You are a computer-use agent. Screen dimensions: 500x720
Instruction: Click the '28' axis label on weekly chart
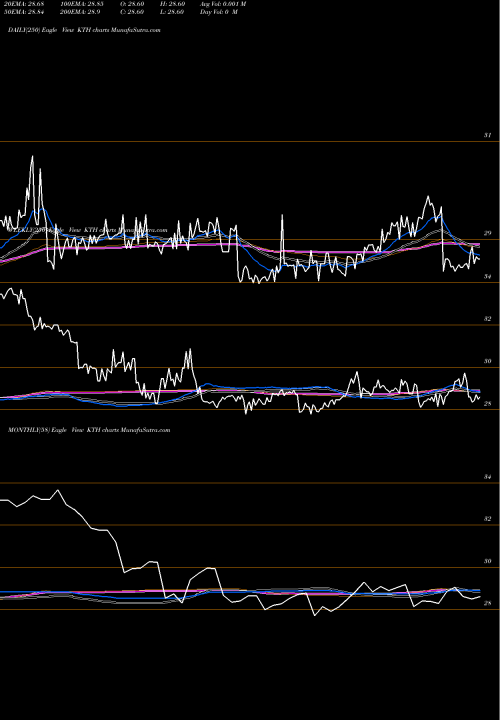click(487, 404)
